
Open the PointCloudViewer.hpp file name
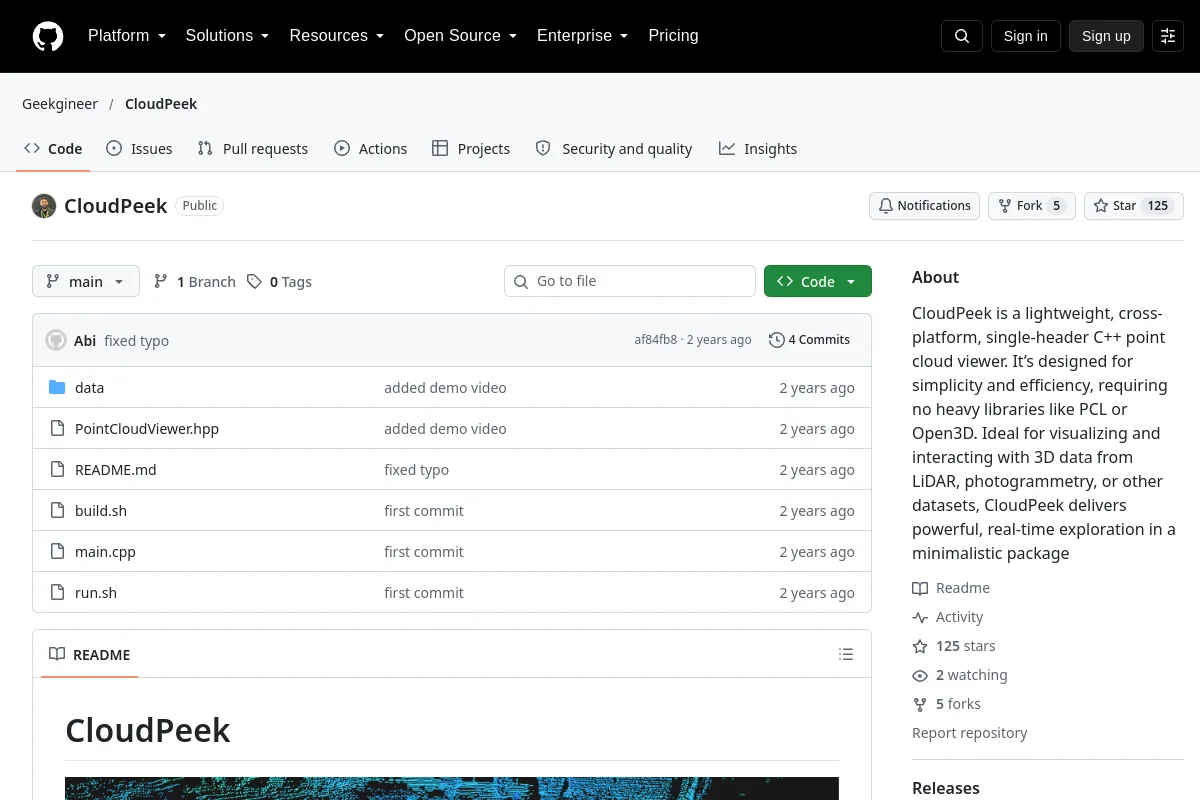pos(147,429)
